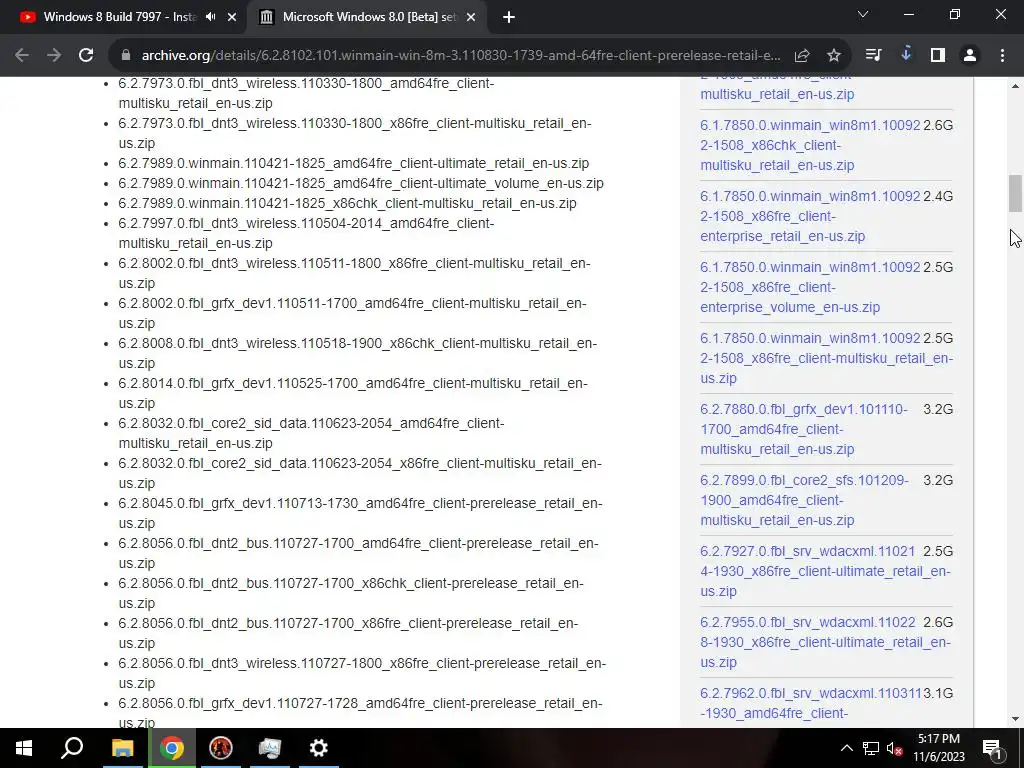Open a new browser tab
This screenshot has height=768, width=1024.
point(509,18)
